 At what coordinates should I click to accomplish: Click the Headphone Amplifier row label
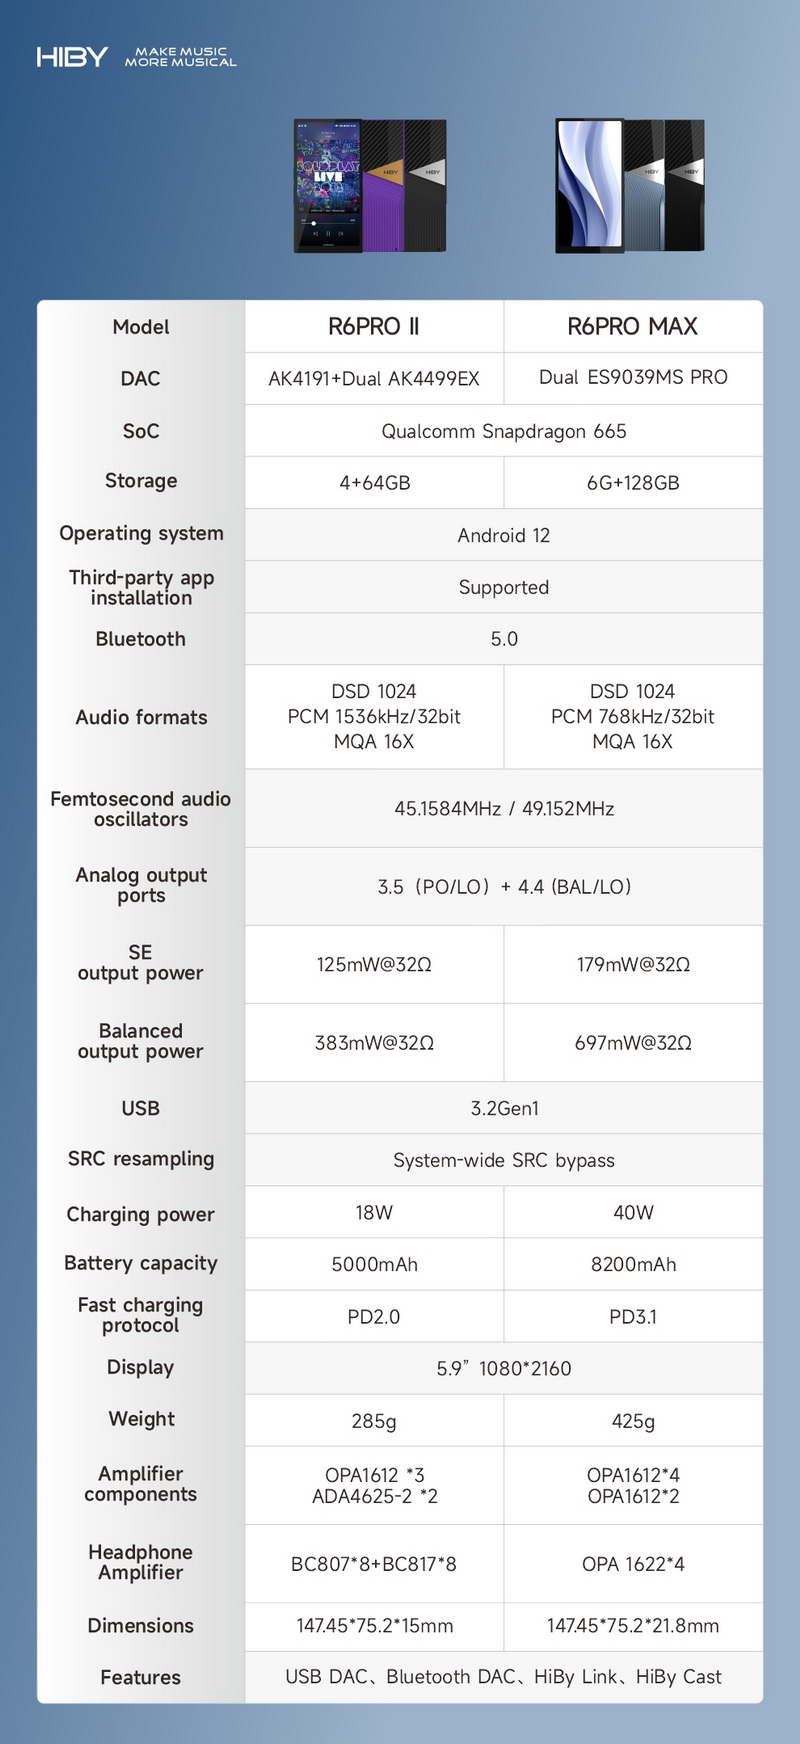[x=141, y=1562]
